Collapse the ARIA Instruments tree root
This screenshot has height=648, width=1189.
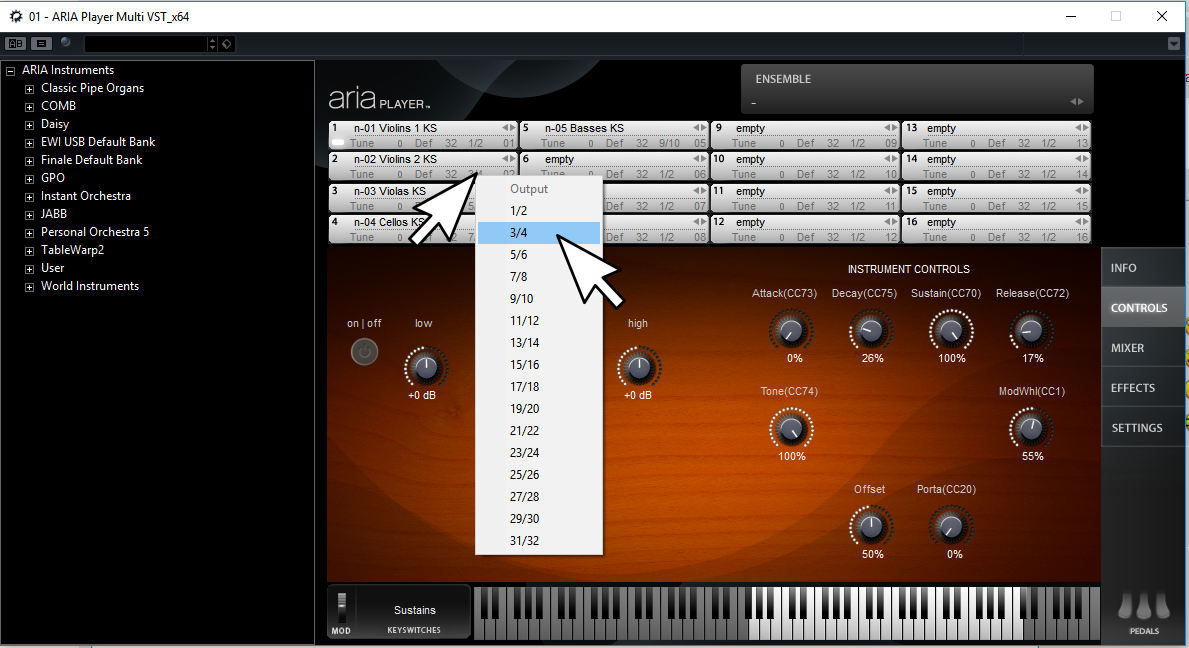(x=11, y=70)
